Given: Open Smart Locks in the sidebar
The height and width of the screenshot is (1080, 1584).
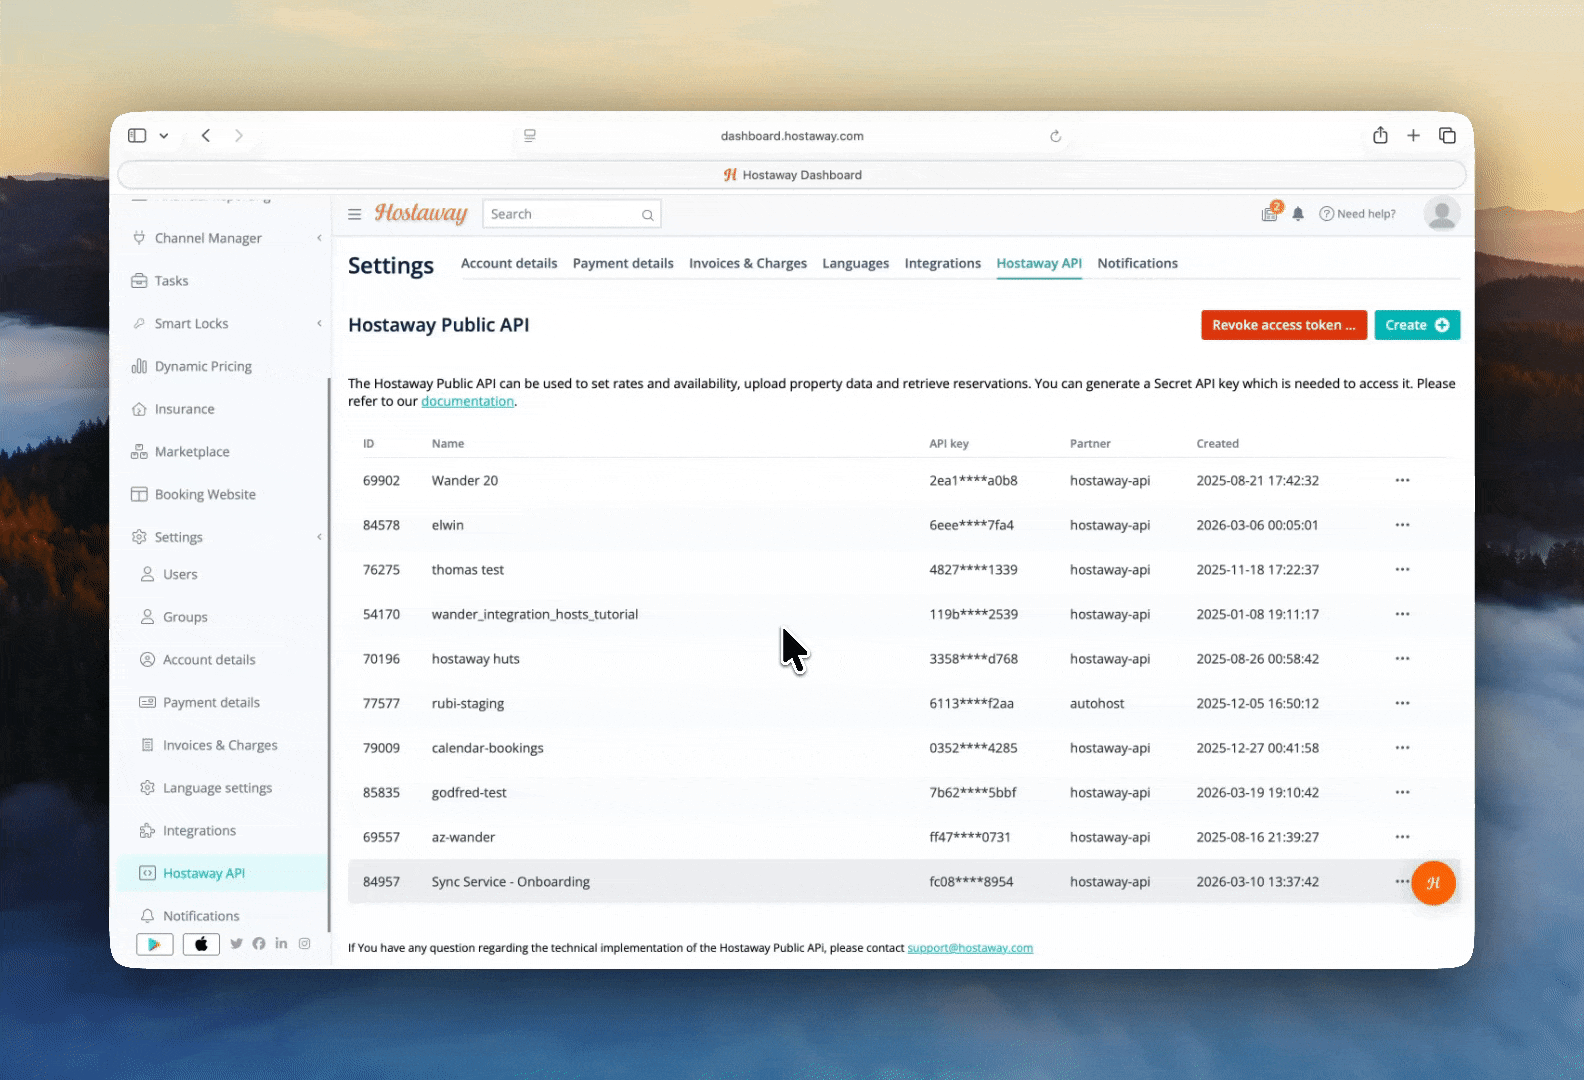Looking at the screenshot, I should pyautogui.click(x=191, y=324).
